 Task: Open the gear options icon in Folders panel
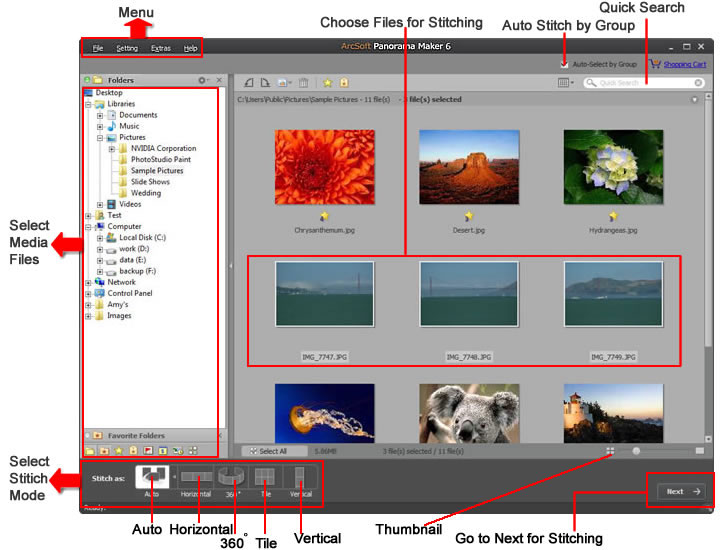point(203,80)
